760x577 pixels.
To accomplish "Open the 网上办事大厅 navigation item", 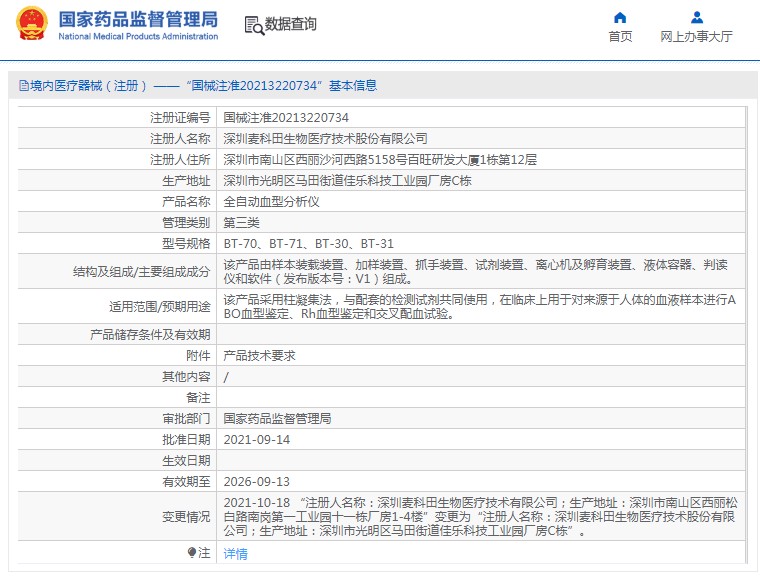I will tap(697, 36).
